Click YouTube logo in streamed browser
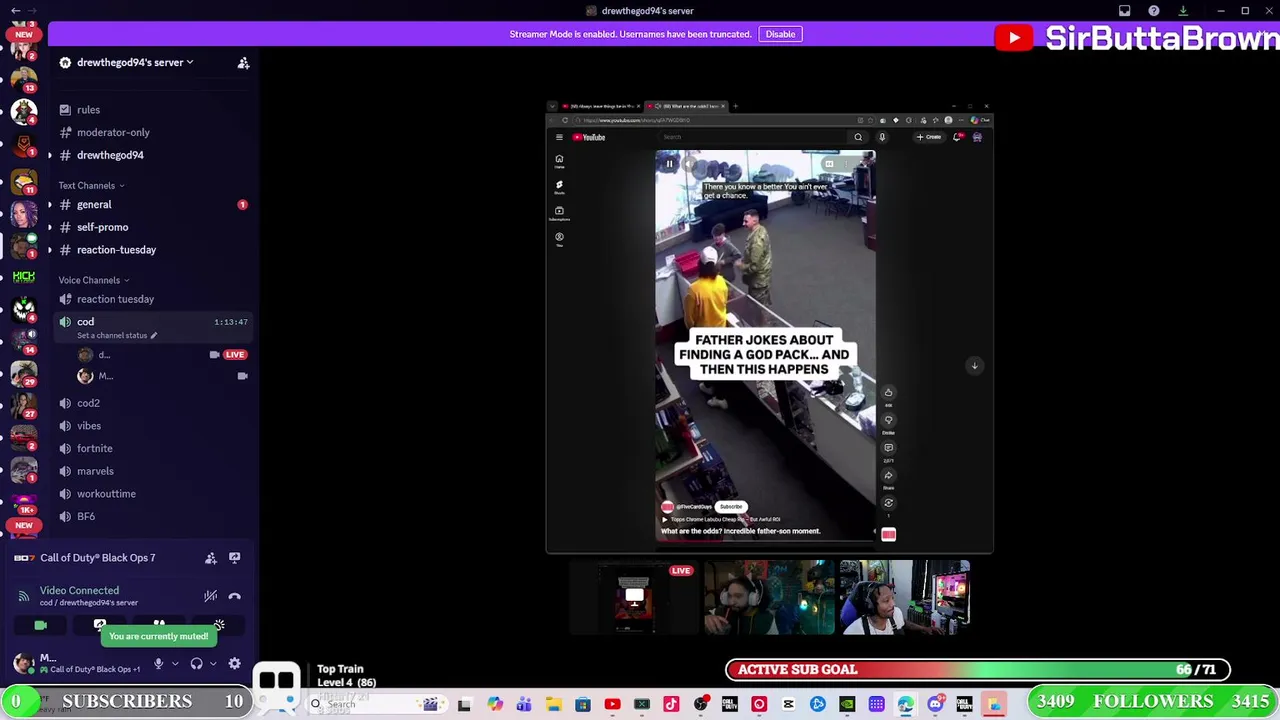The width and height of the screenshot is (1280, 720). tap(589, 137)
